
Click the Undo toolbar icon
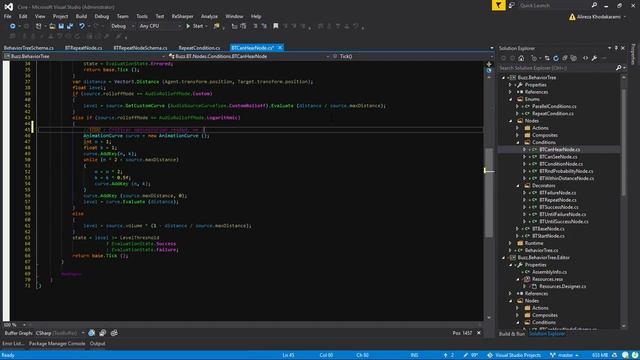[x=82, y=26]
